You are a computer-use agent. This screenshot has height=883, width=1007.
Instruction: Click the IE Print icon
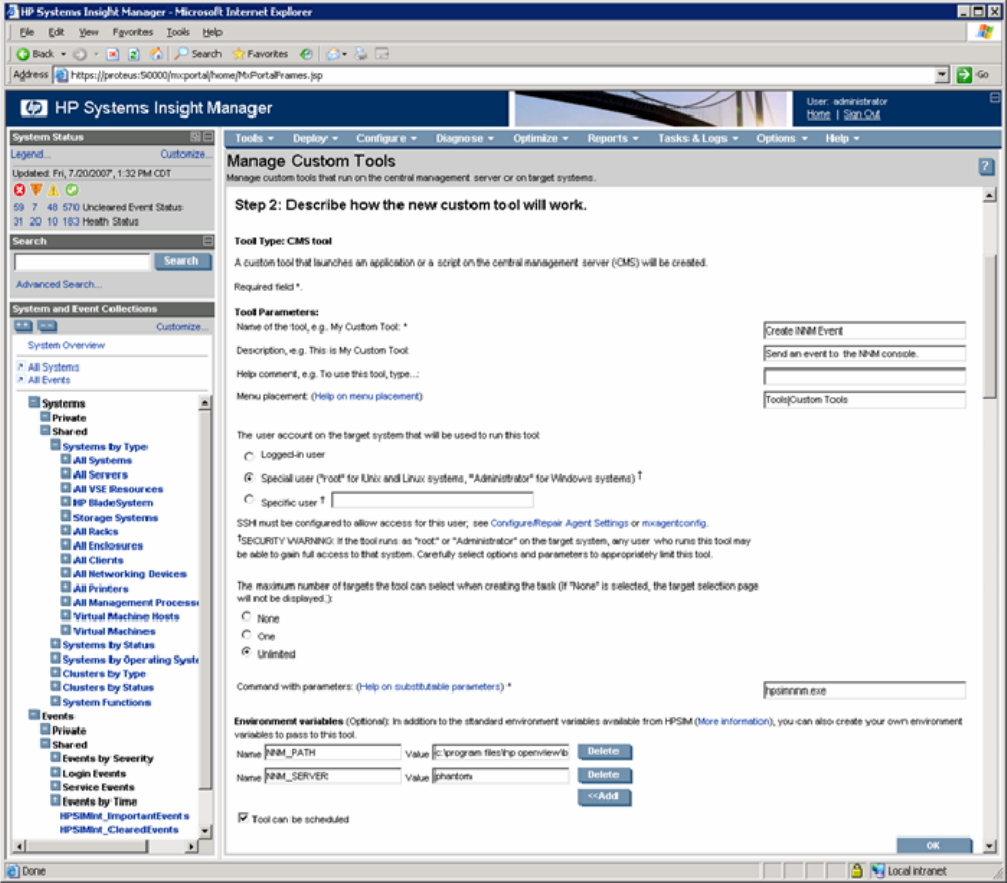tap(361, 54)
